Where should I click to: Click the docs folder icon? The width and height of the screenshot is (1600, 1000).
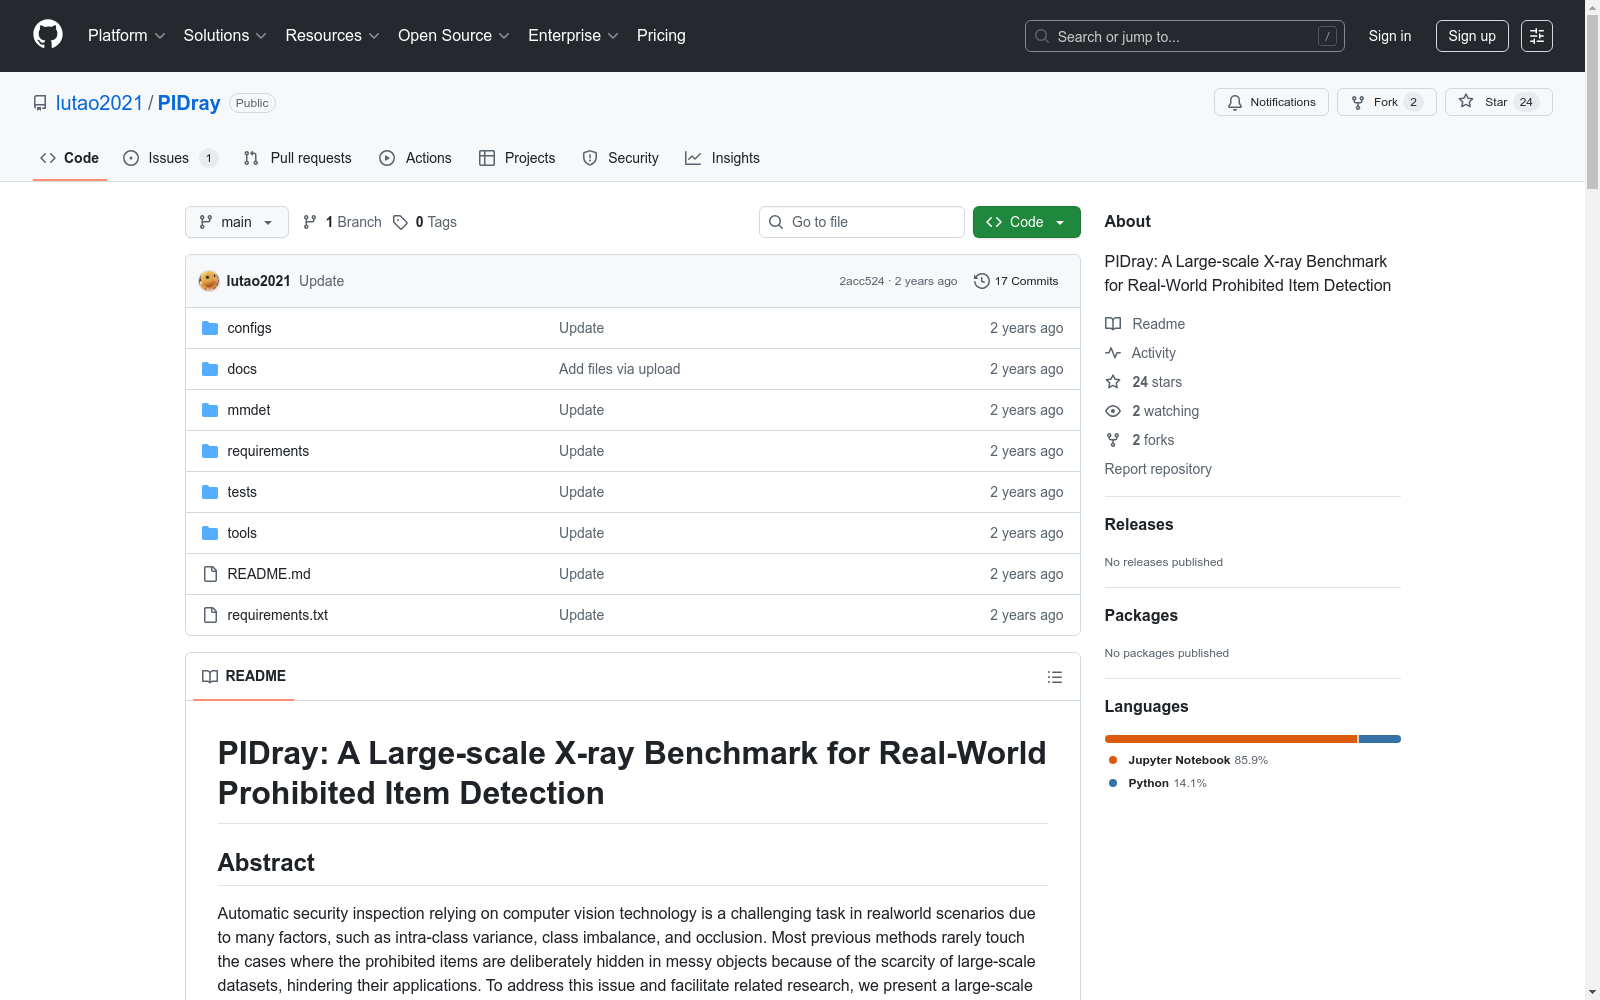210,369
